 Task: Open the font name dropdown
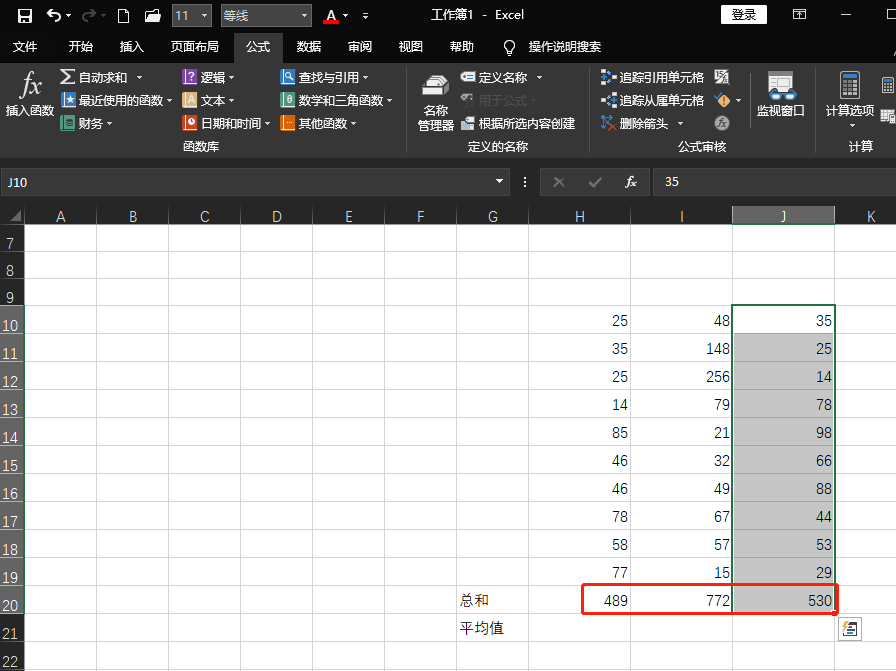pyautogui.click(x=302, y=15)
